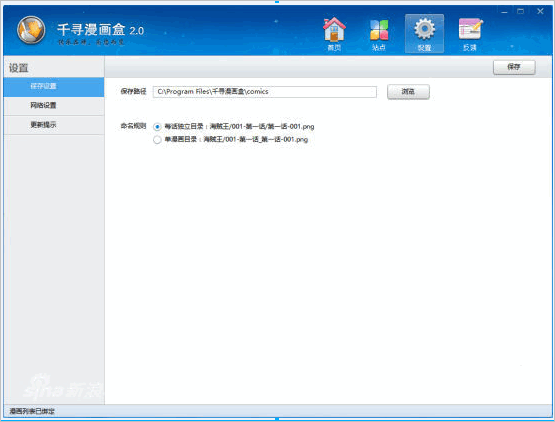Minimize the 千寻漫画盒 window
The image size is (555, 422).
click(x=504, y=12)
